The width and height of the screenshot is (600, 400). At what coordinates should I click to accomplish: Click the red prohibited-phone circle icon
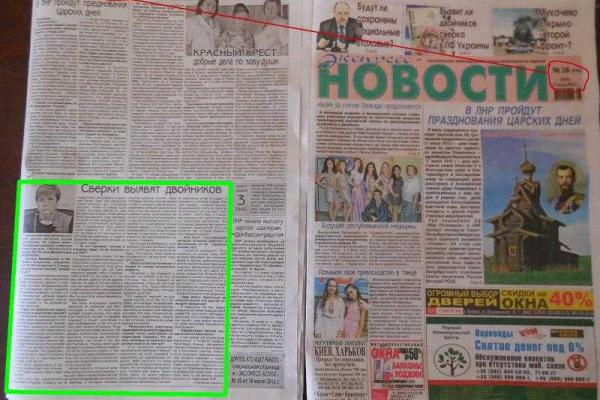click(x=576, y=362)
